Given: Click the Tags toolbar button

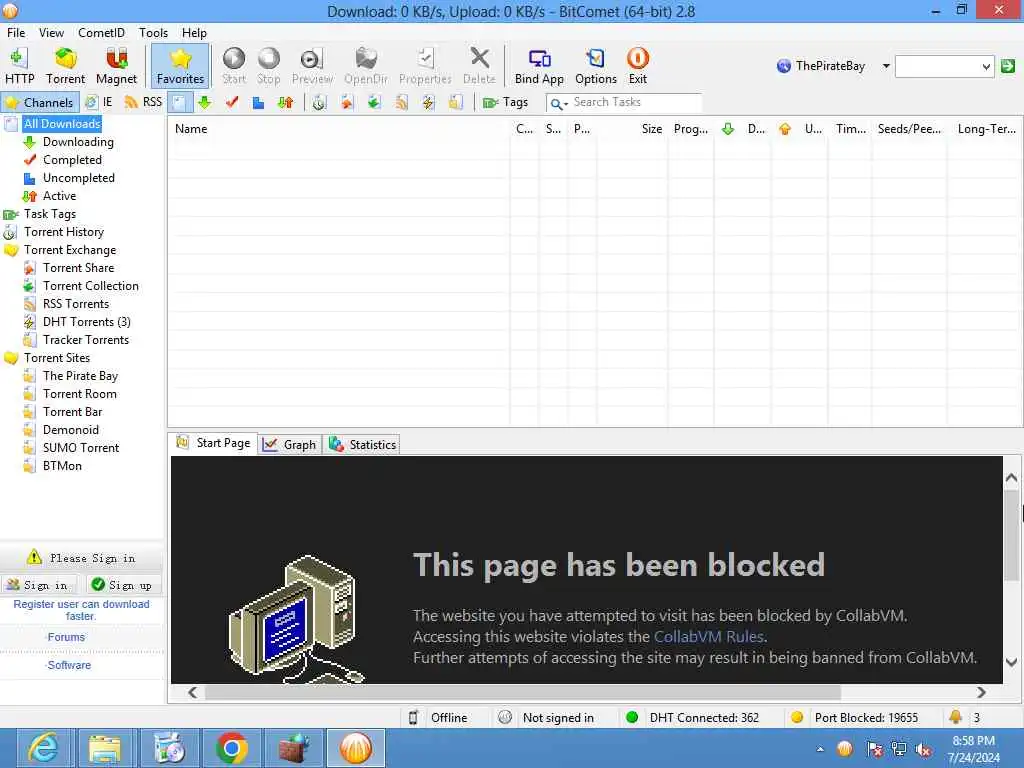Looking at the screenshot, I should point(505,103).
